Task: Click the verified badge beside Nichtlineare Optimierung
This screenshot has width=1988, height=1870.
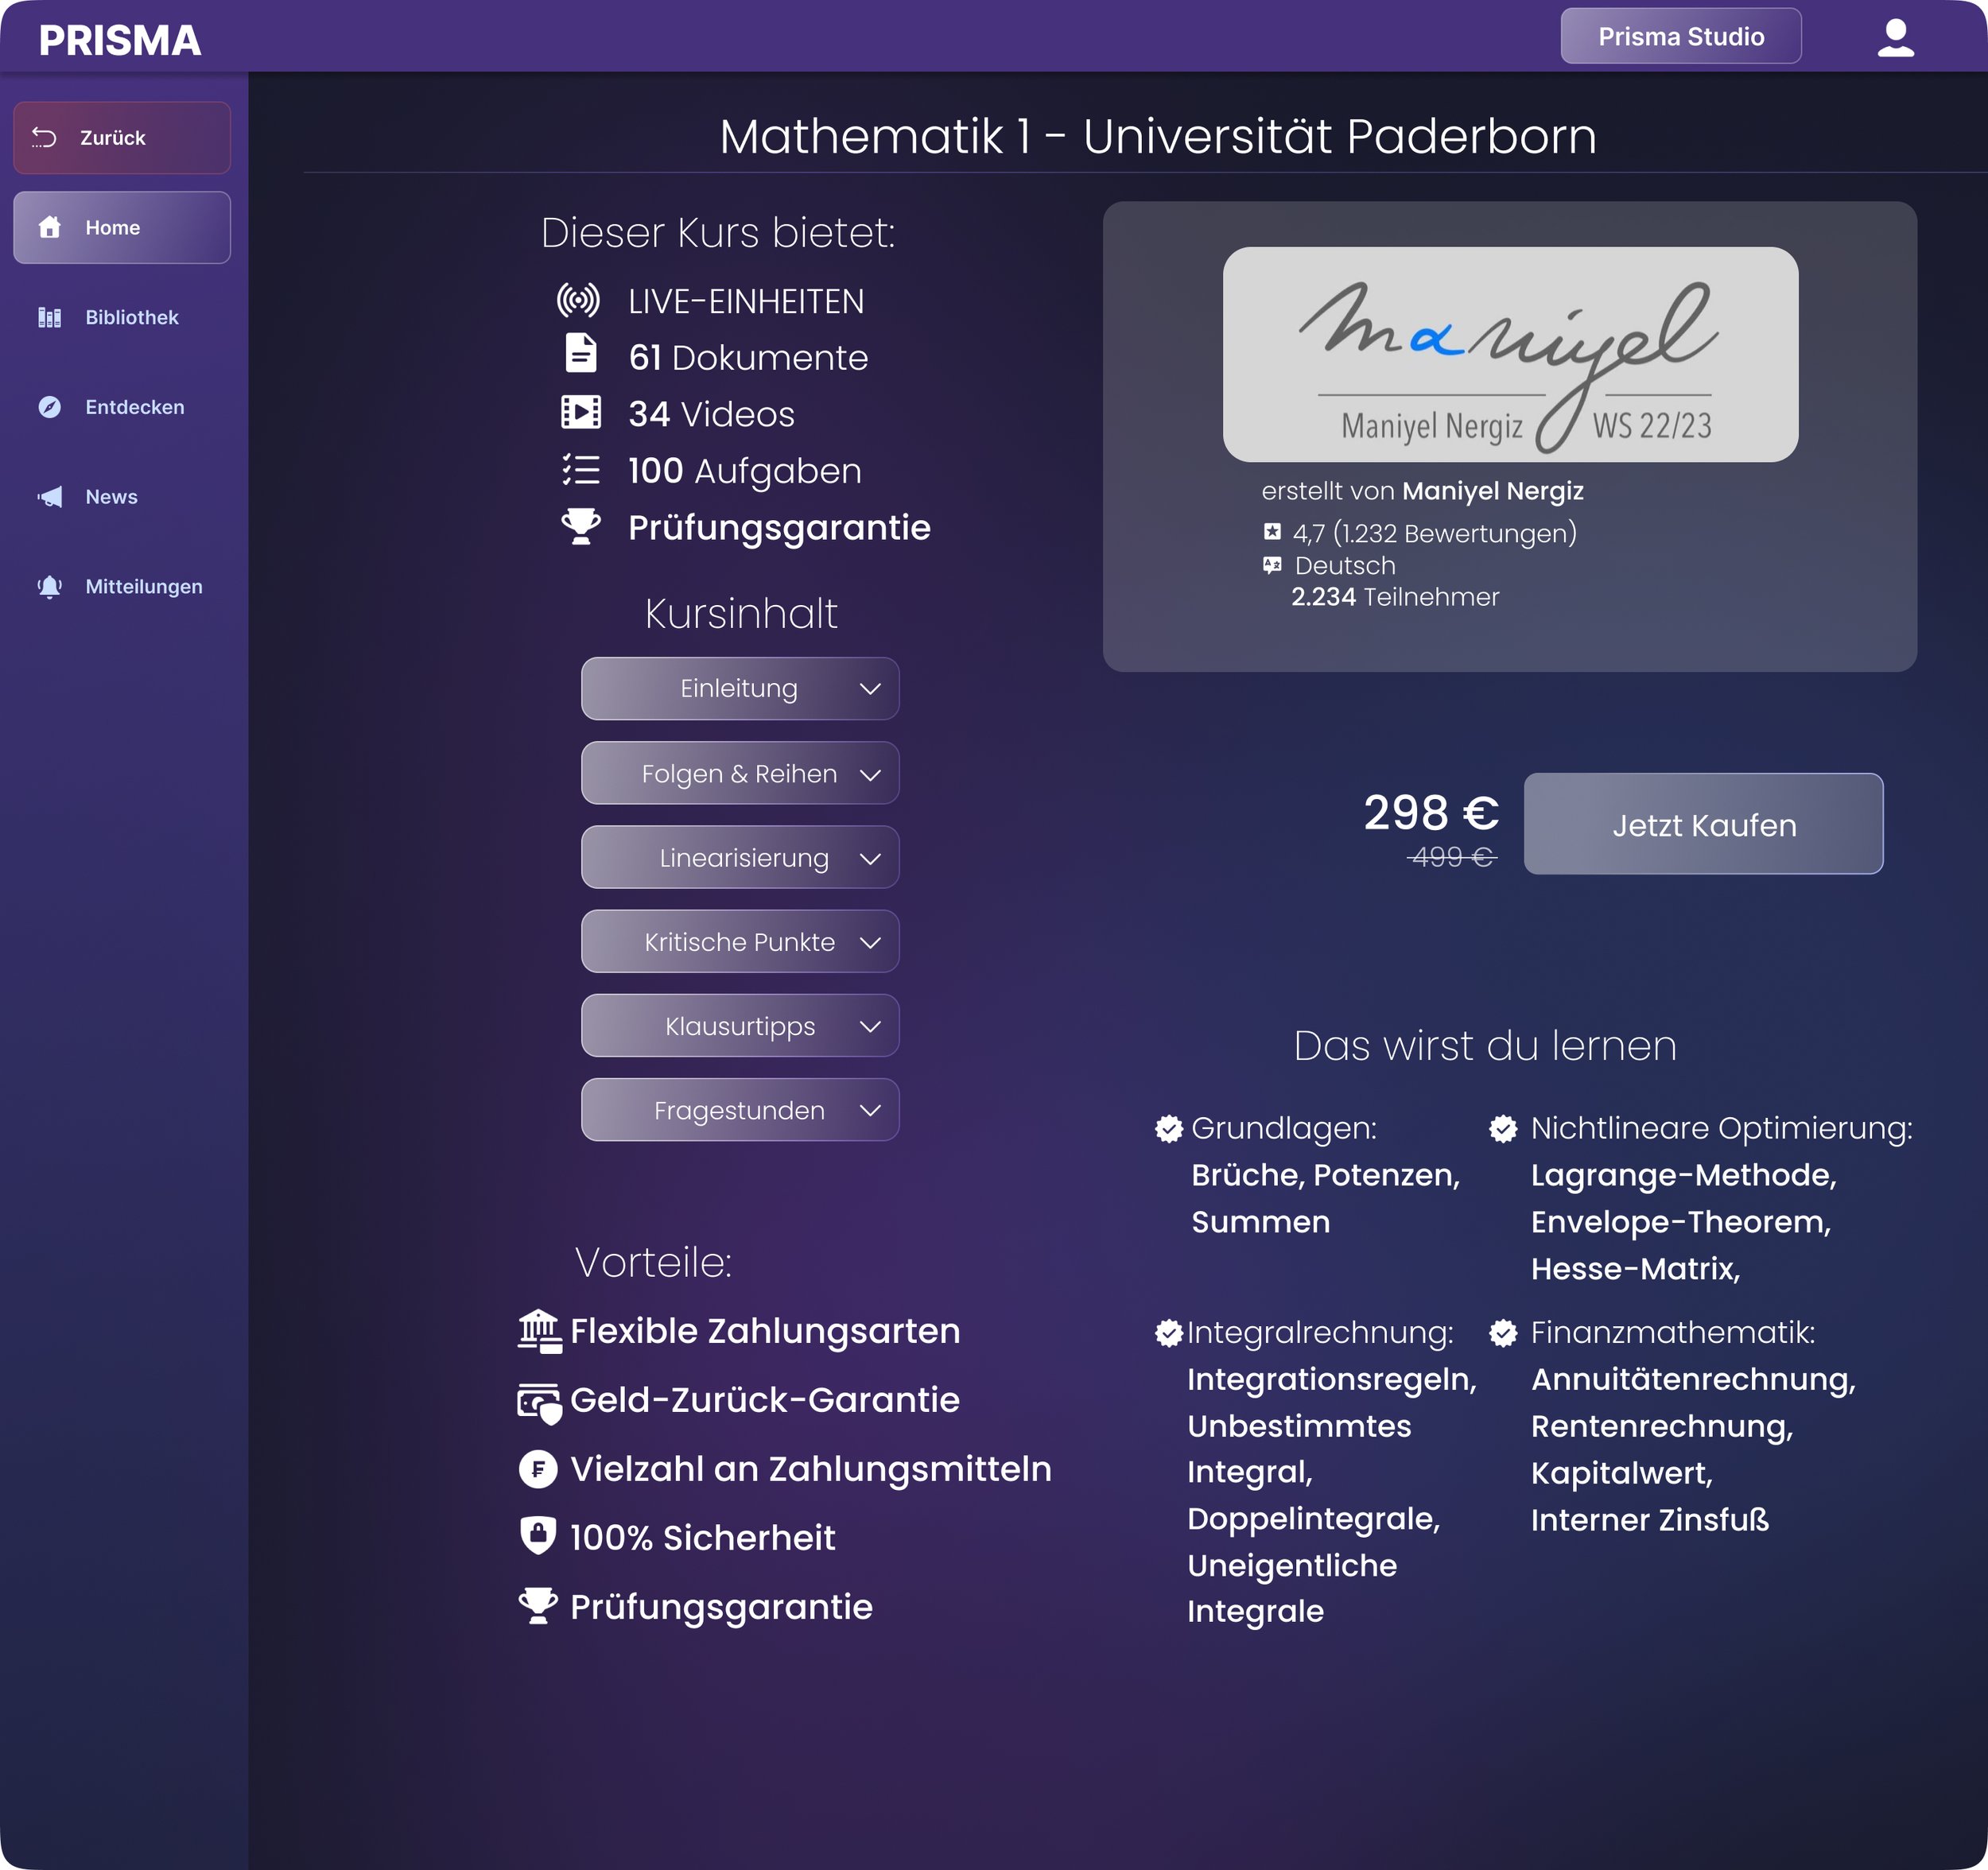Action: pos(1503,1129)
